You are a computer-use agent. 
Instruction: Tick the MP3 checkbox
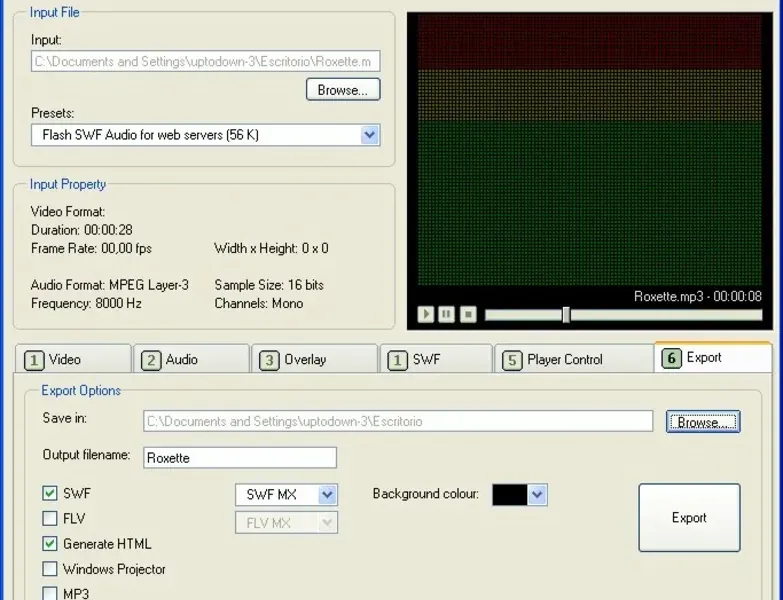click(x=49, y=594)
